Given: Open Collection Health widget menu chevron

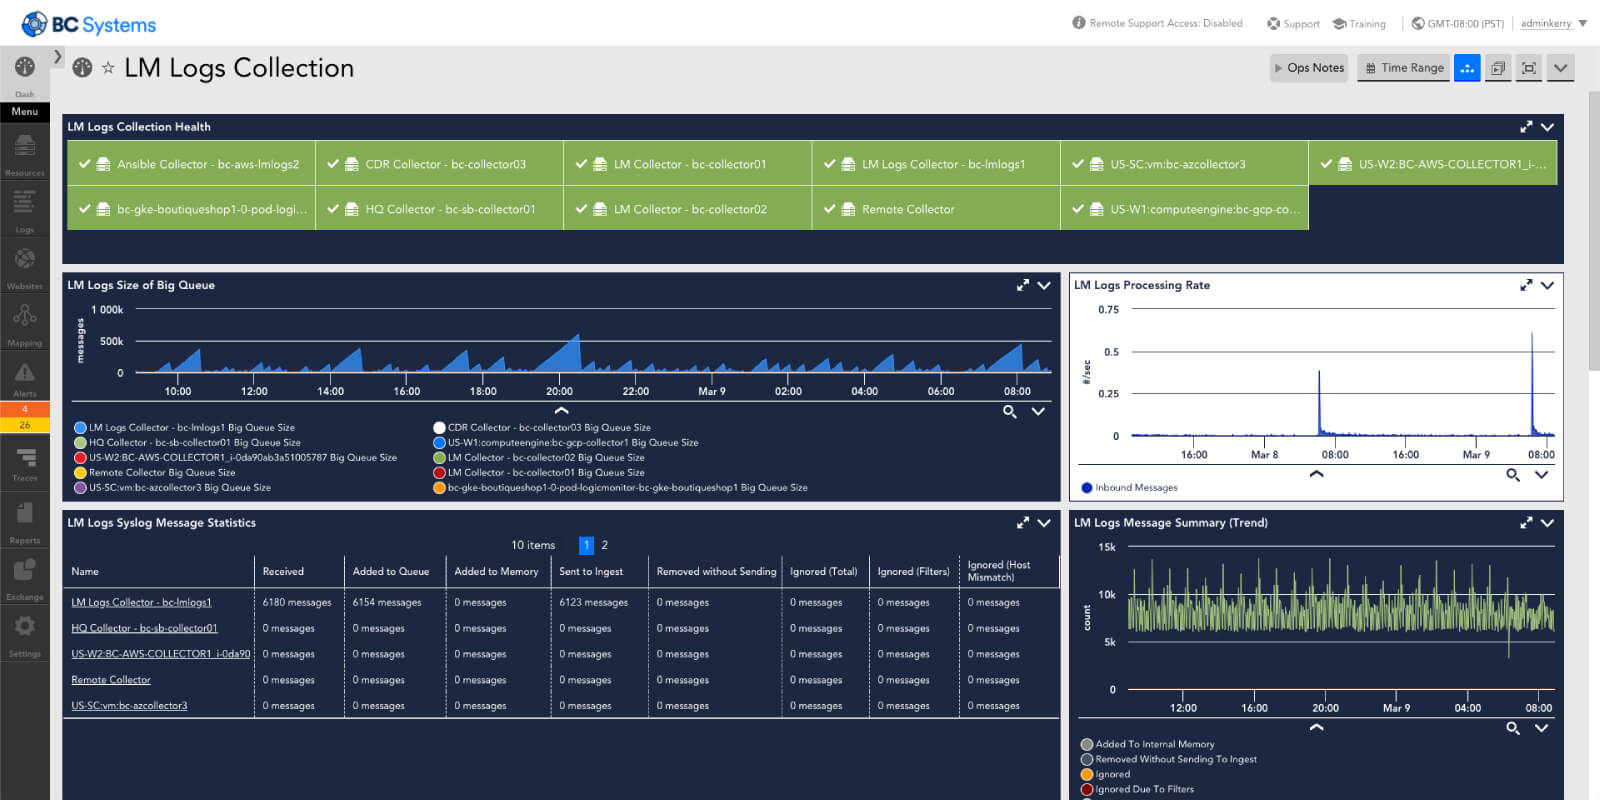Looking at the screenshot, I should (x=1547, y=127).
